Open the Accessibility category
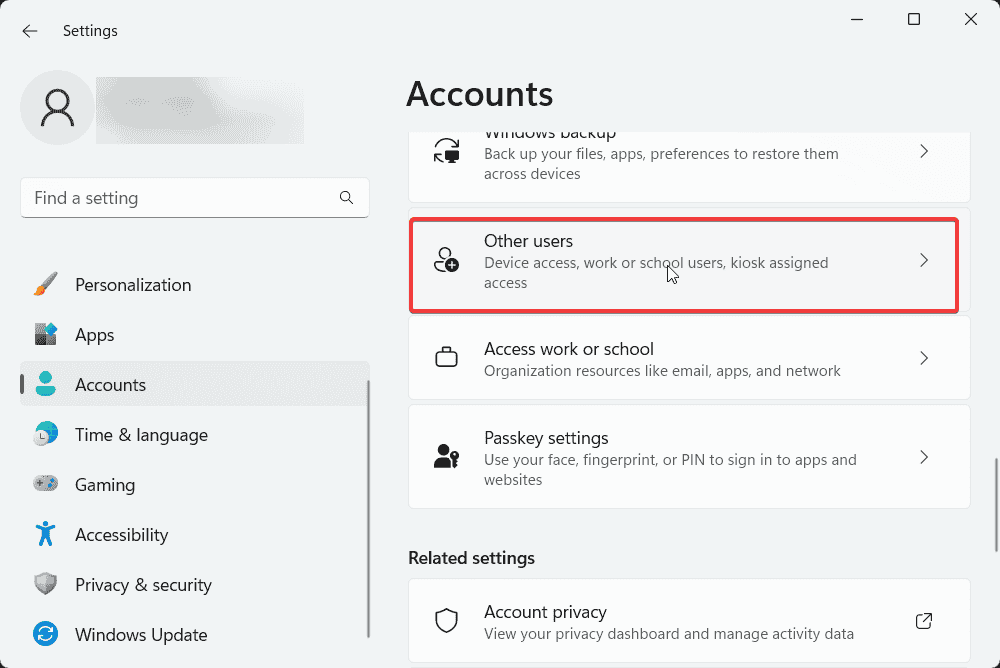Image resolution: width=1000 pixels, height=668 pixels. (x=195, y=534)
